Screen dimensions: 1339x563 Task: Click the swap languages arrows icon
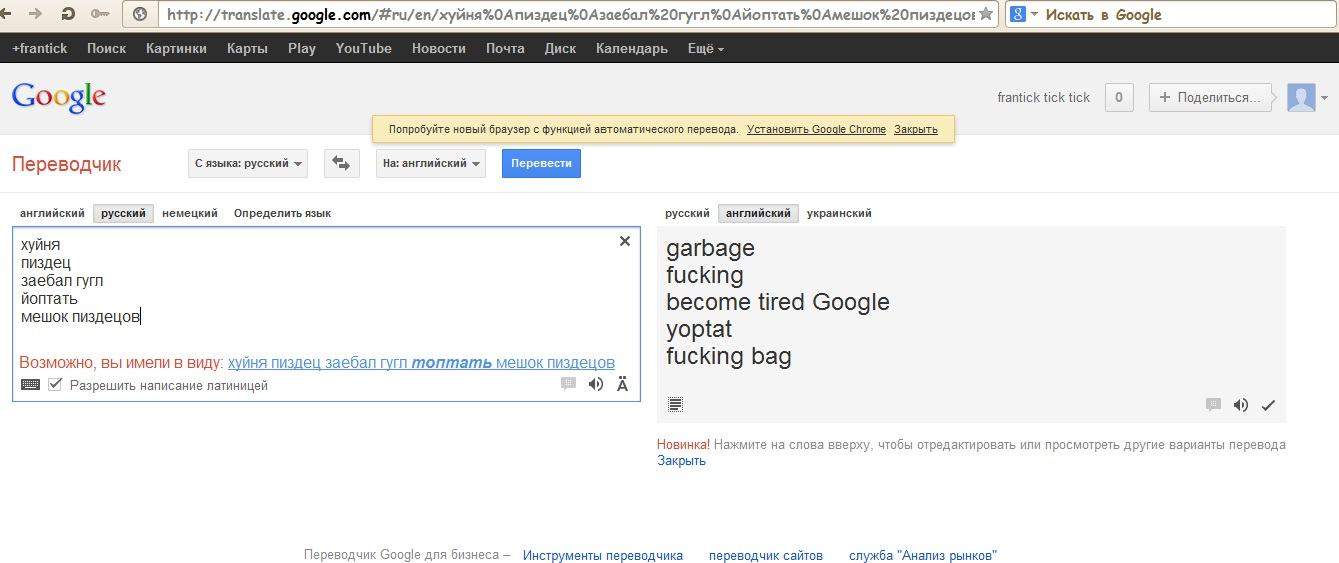342,163
